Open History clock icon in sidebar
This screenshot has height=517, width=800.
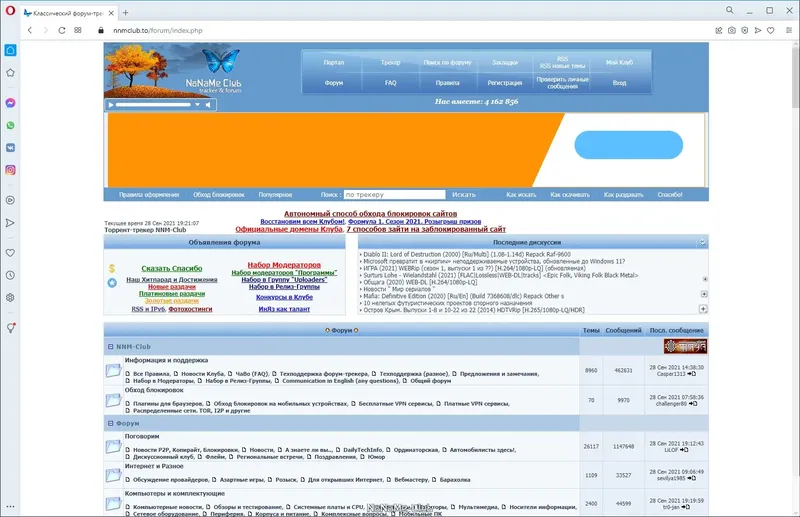(x=10, y=275)
